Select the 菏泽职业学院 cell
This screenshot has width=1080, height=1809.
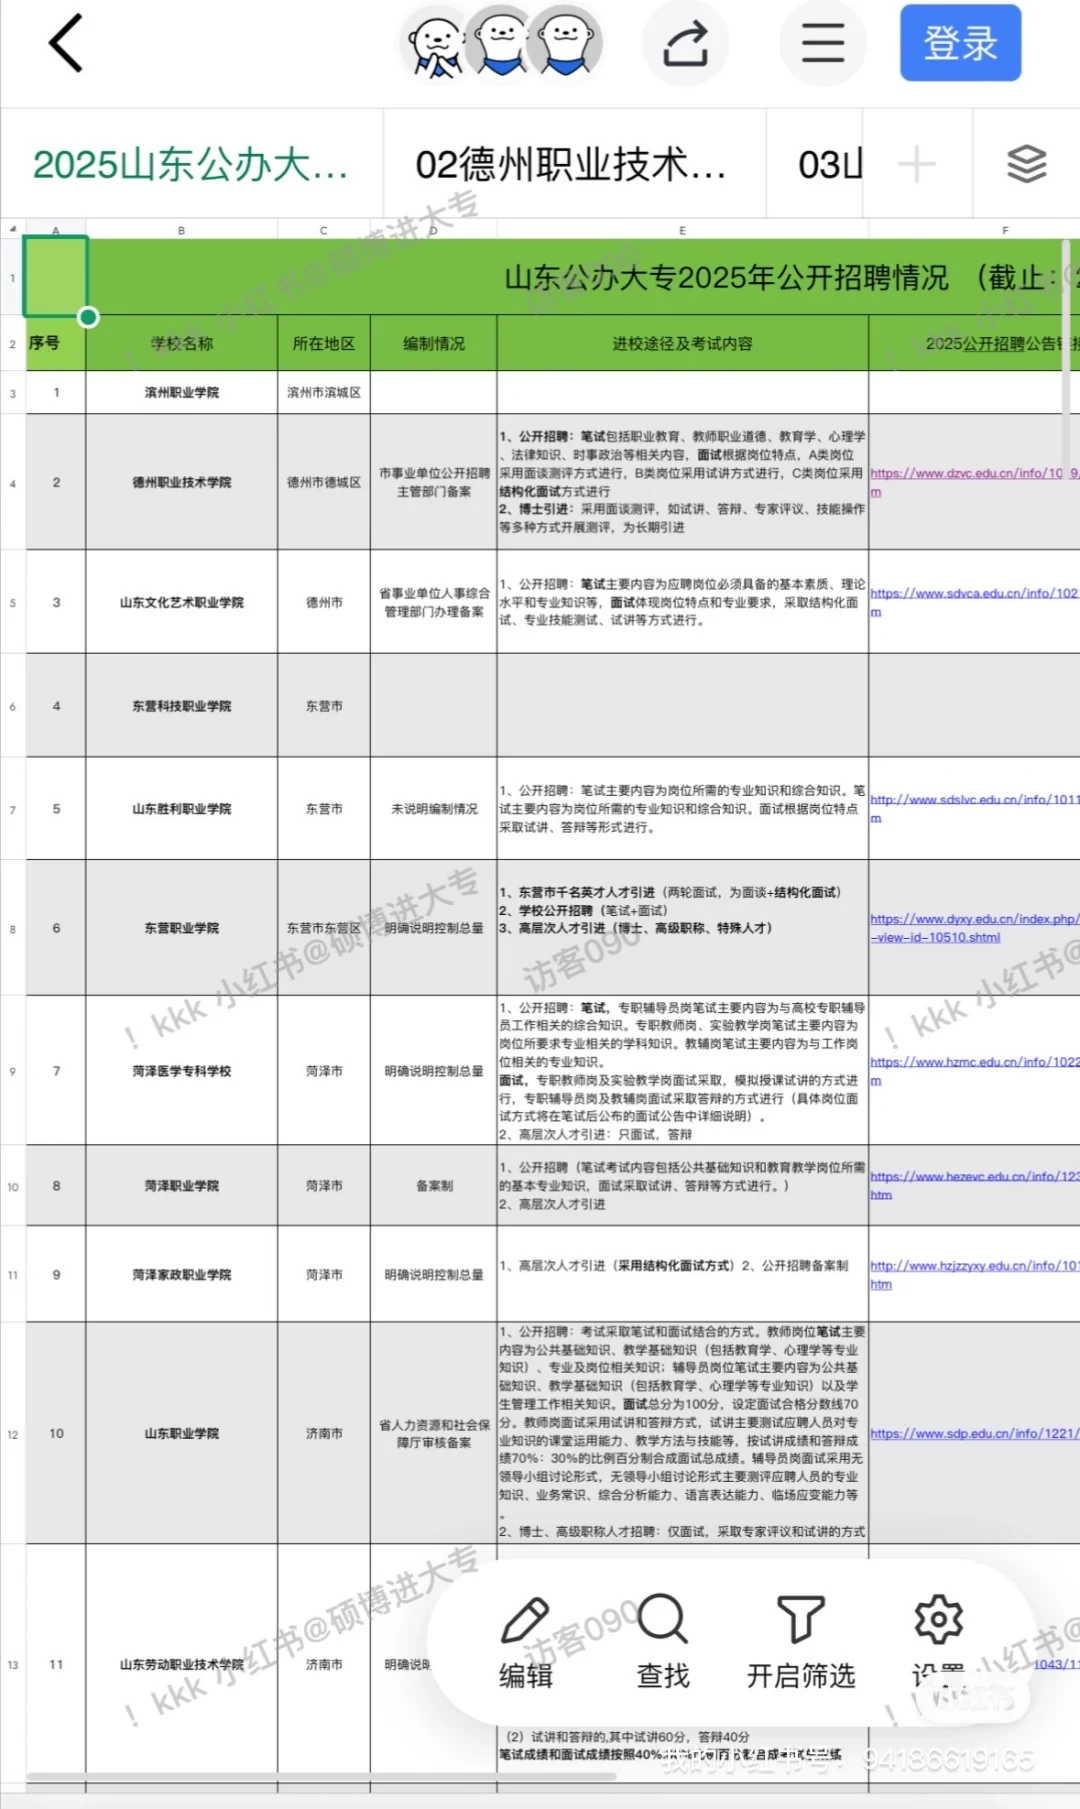181,1185
